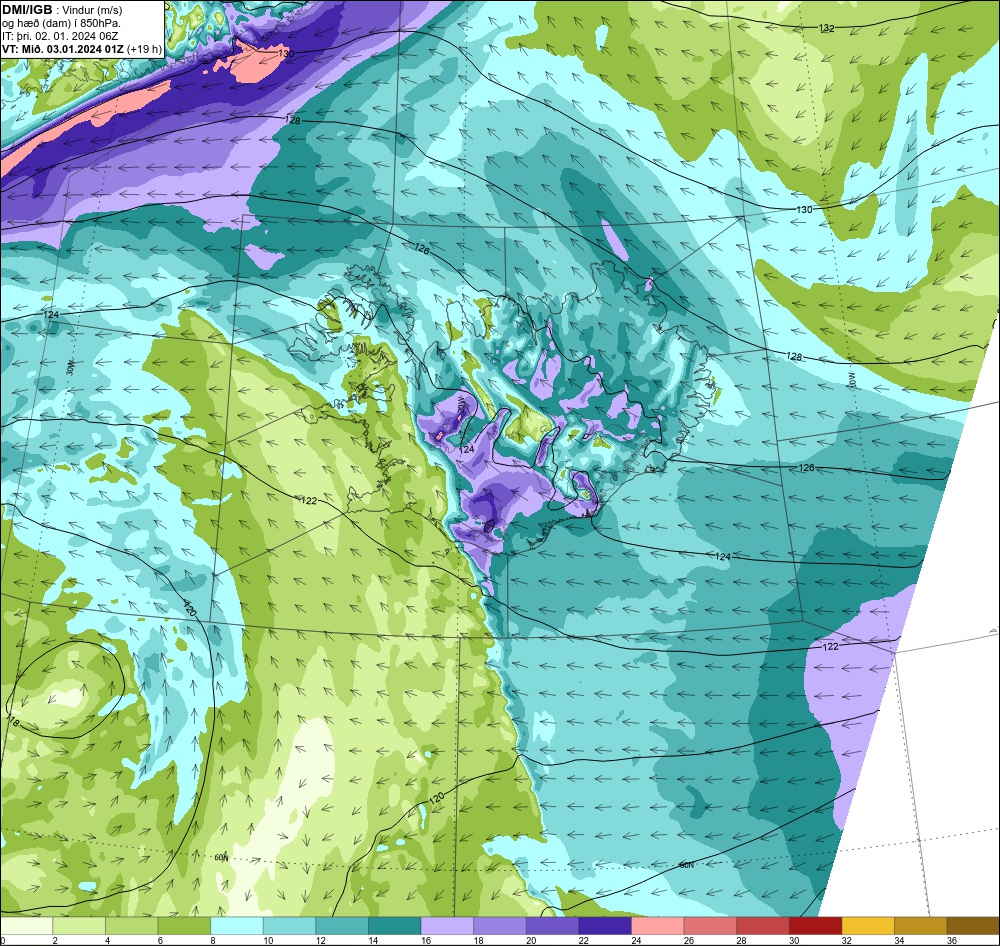Click the 16–18 m/s lavender legend swatch

coord(447,926)
